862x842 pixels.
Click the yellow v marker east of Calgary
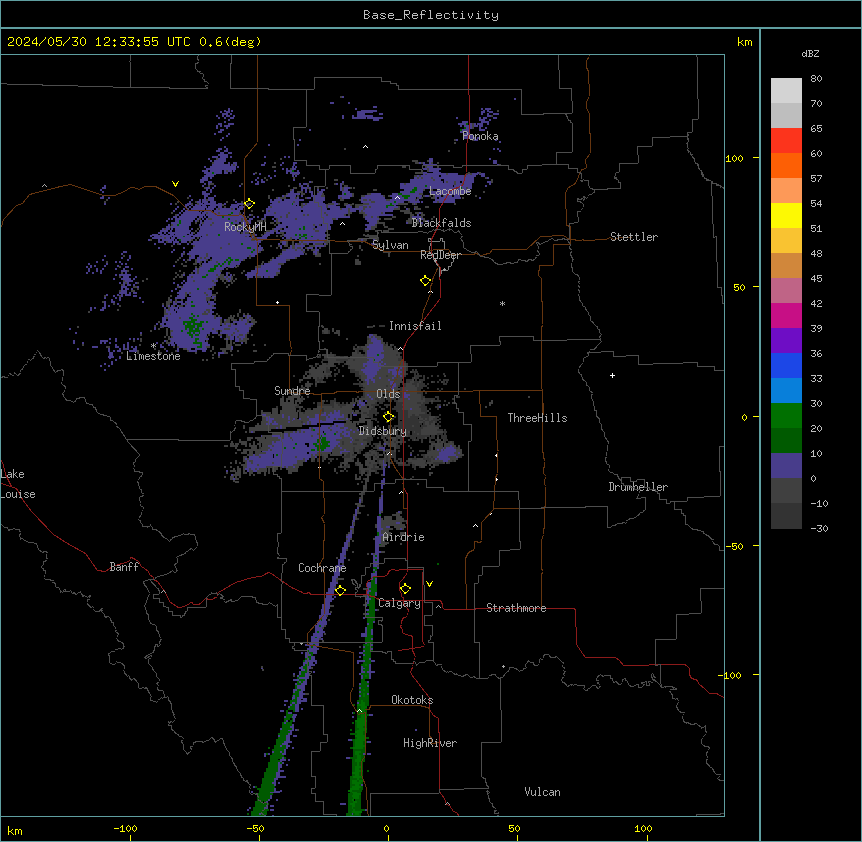(x=429, y=584)
